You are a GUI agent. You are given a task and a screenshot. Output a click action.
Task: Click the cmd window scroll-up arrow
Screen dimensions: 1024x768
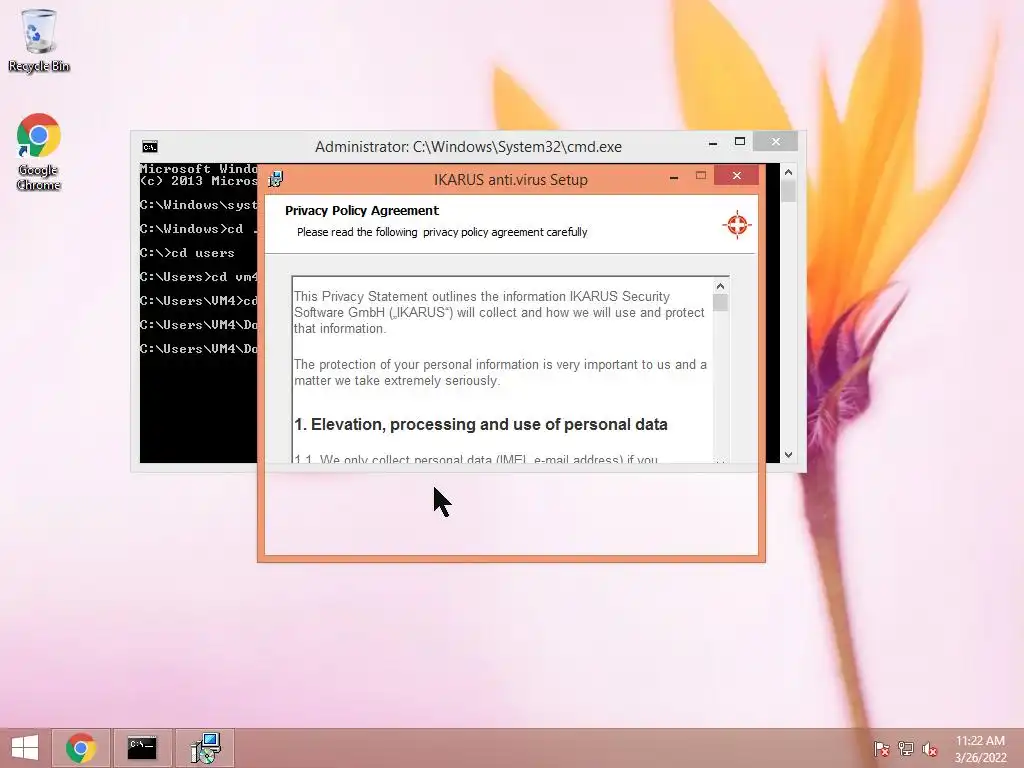[x=788, y=172]
